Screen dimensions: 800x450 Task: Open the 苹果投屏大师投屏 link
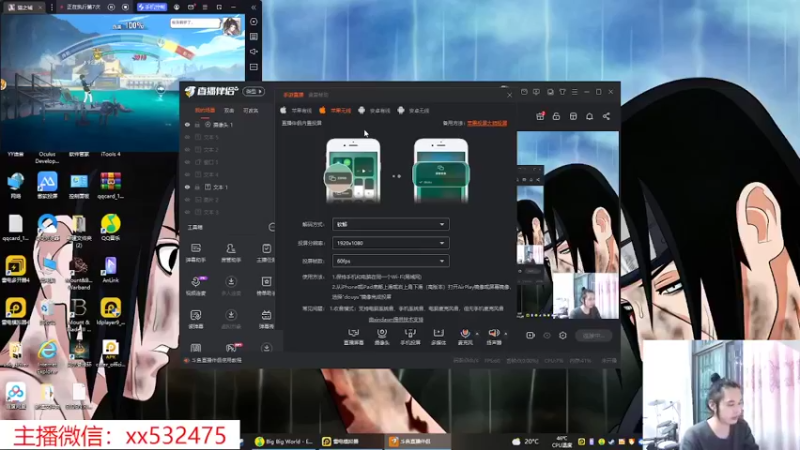tap(487, 123)
